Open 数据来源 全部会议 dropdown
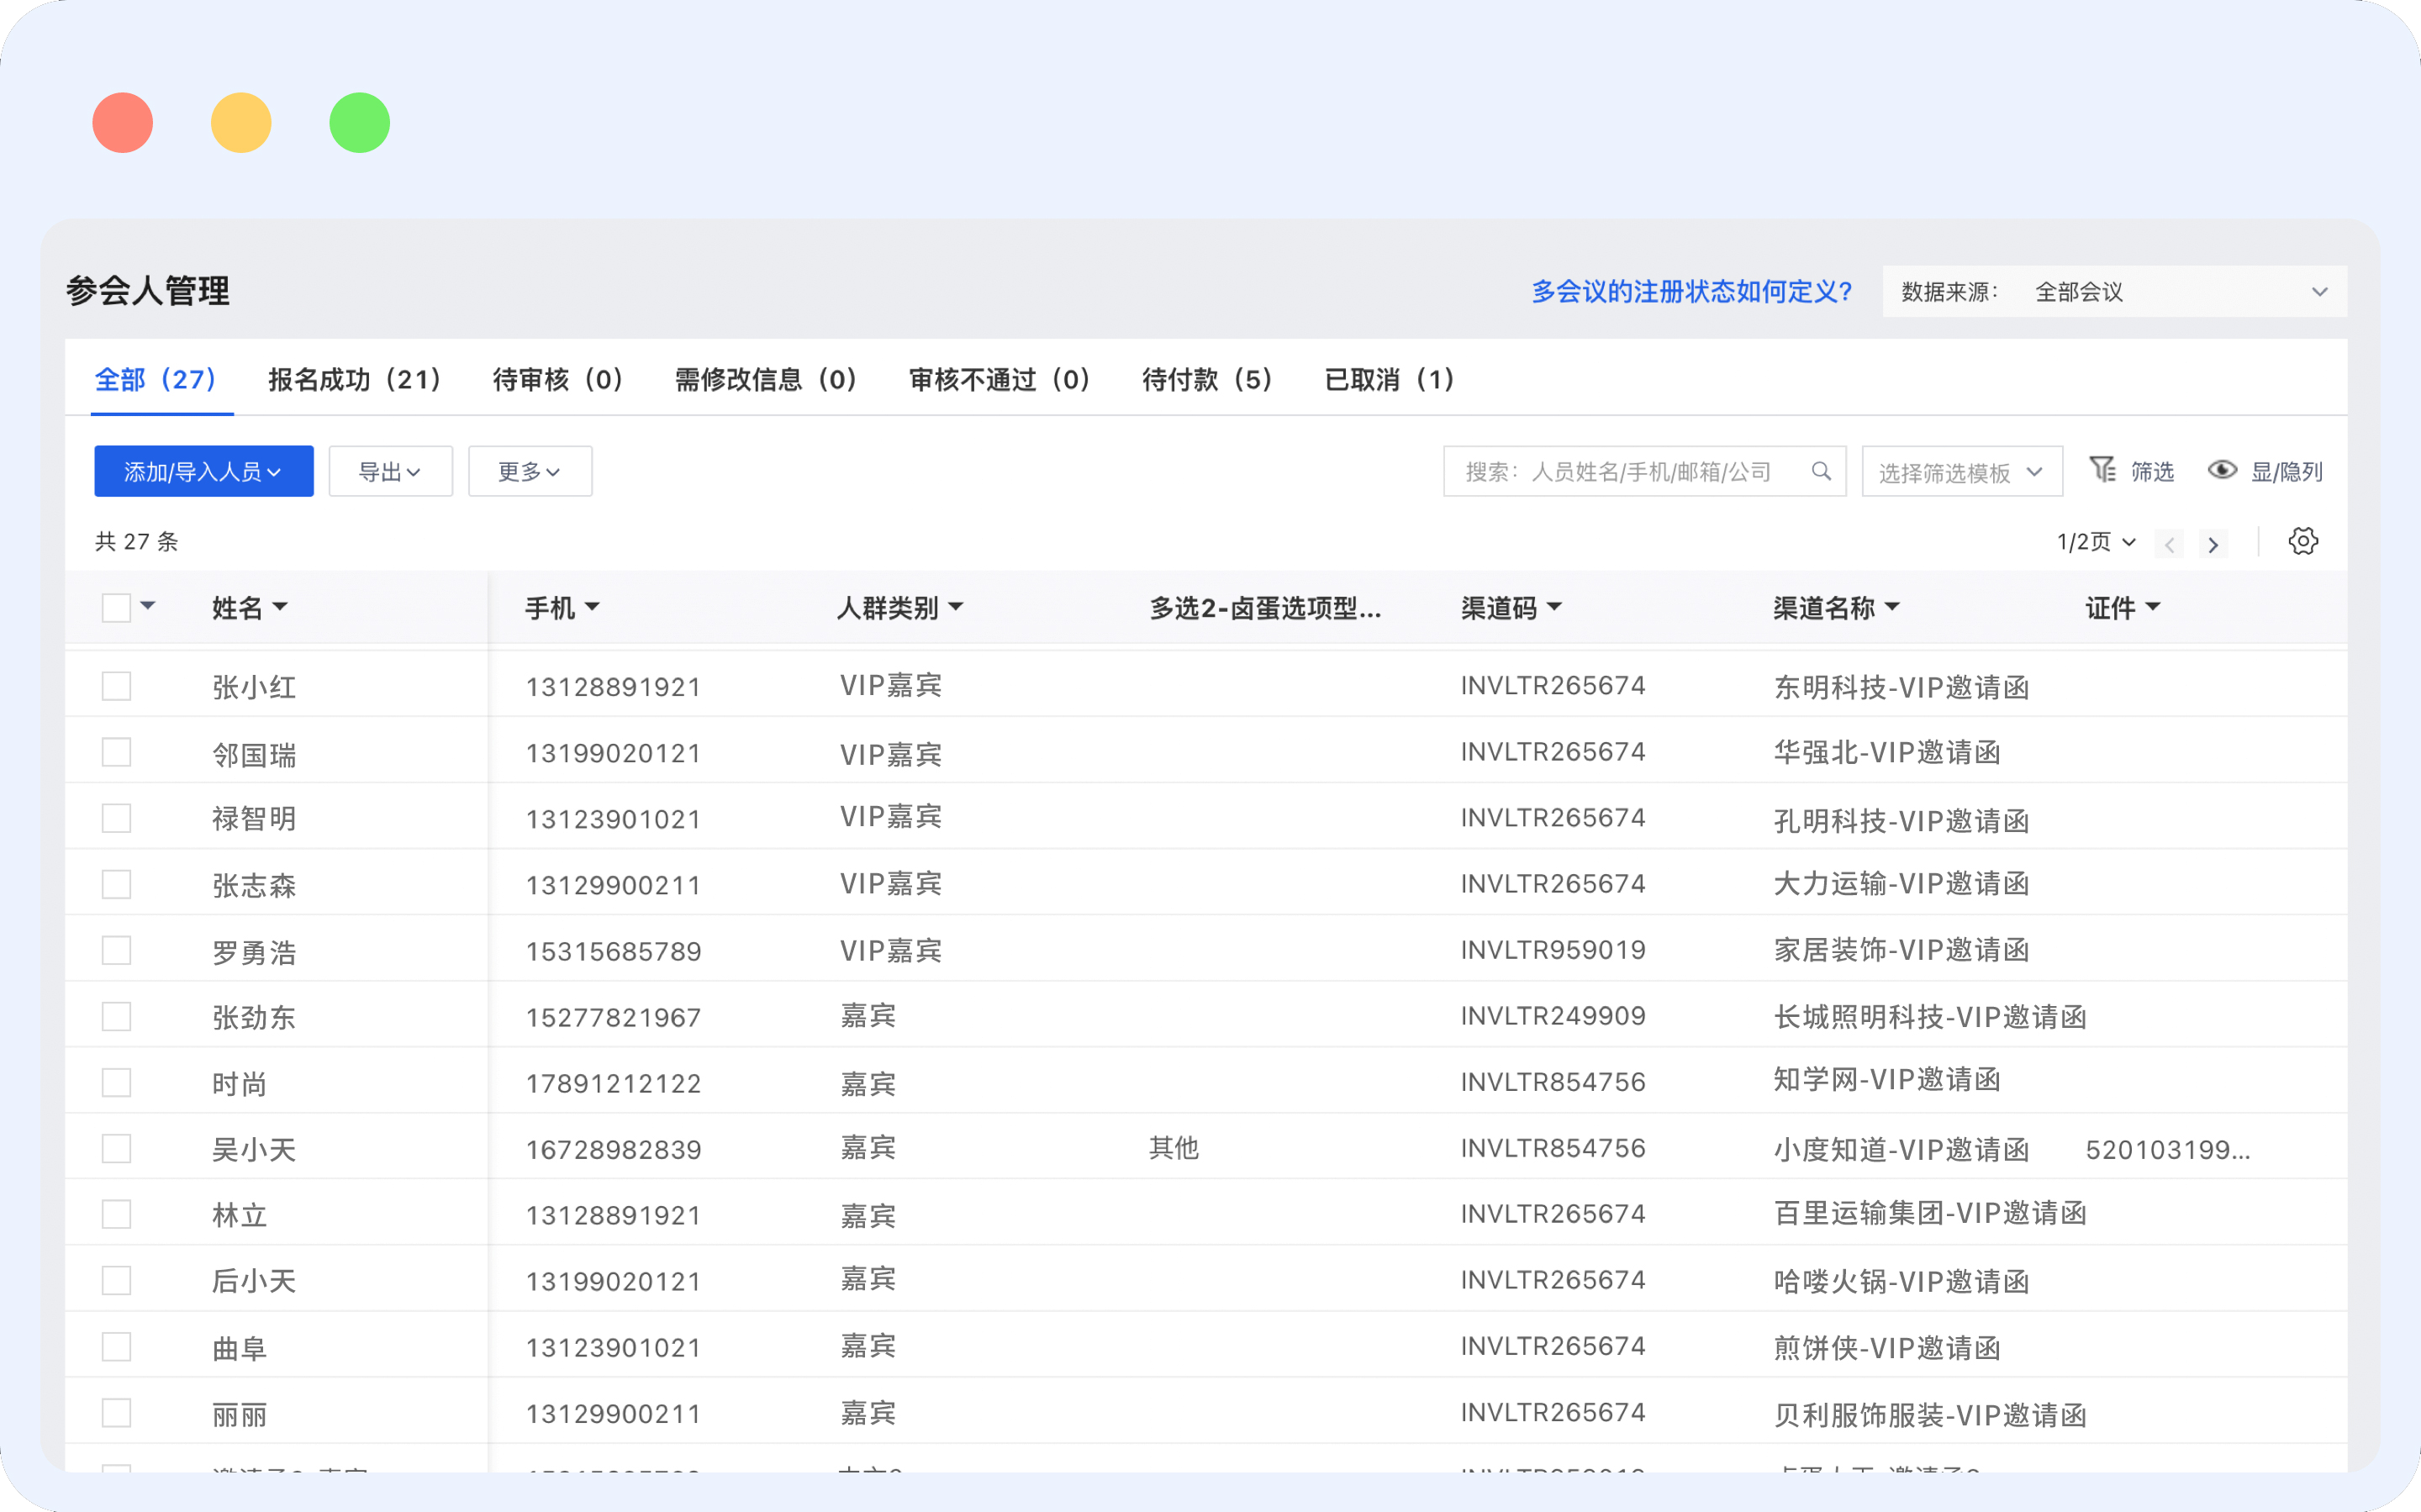This screenshot has height=1512, width=2421. click(x=2114, y=292)
